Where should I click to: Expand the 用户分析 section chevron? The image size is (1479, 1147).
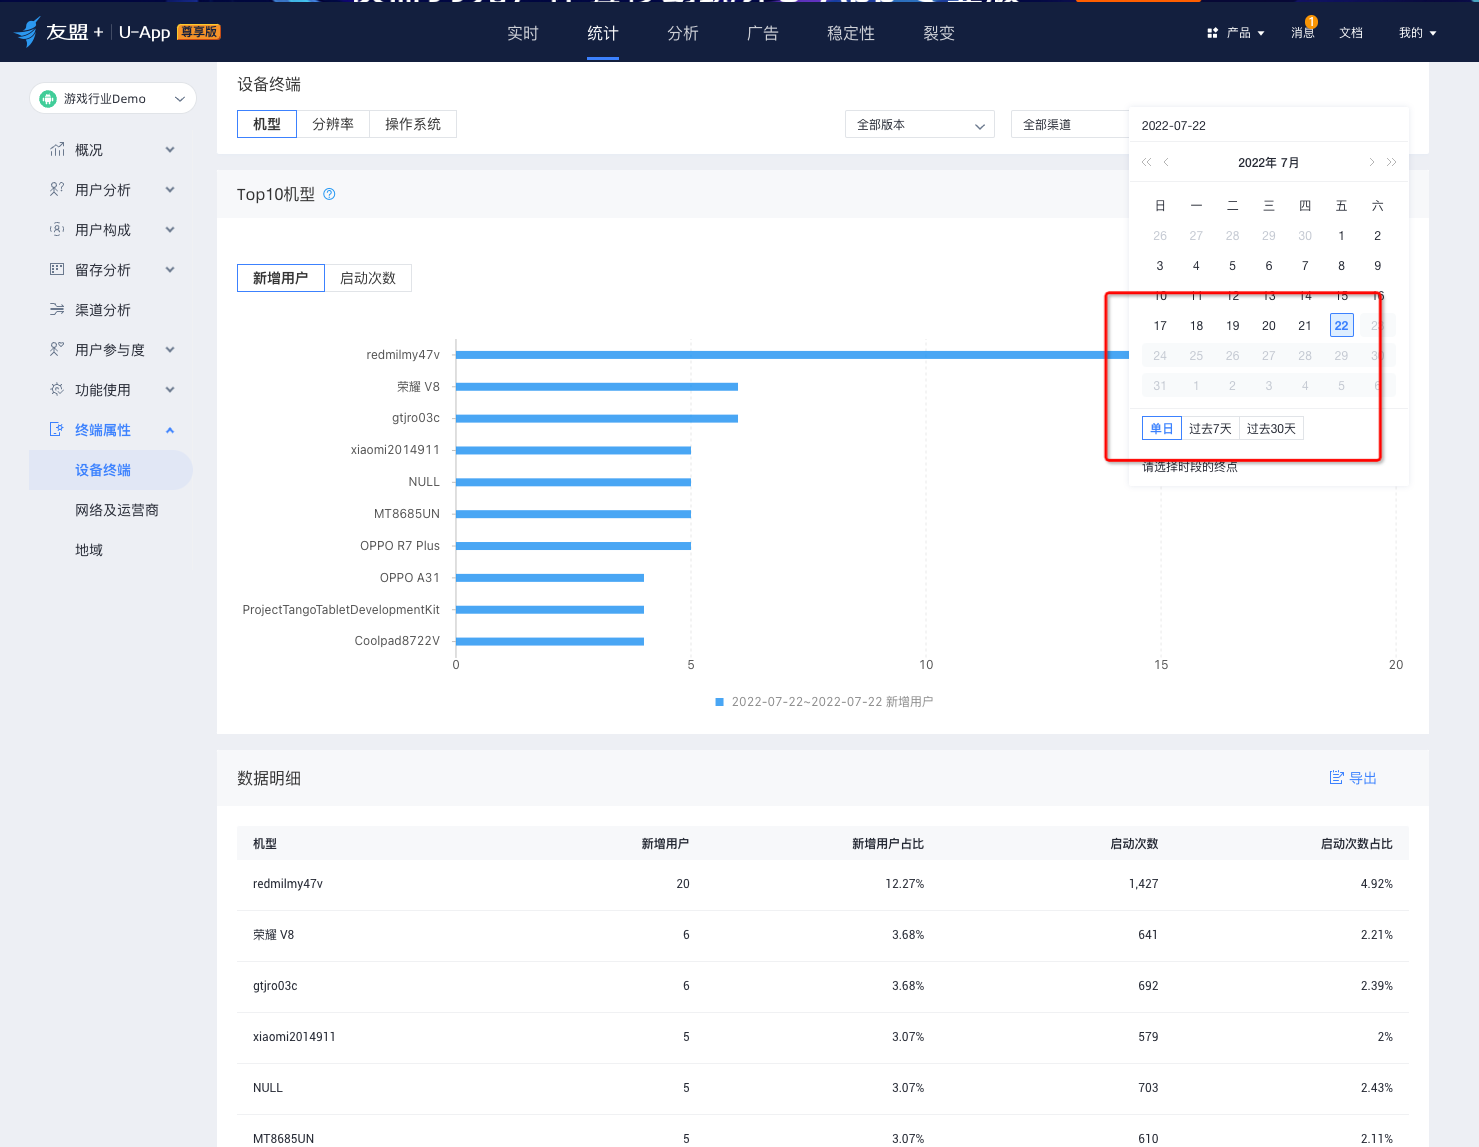coord(170,189)
